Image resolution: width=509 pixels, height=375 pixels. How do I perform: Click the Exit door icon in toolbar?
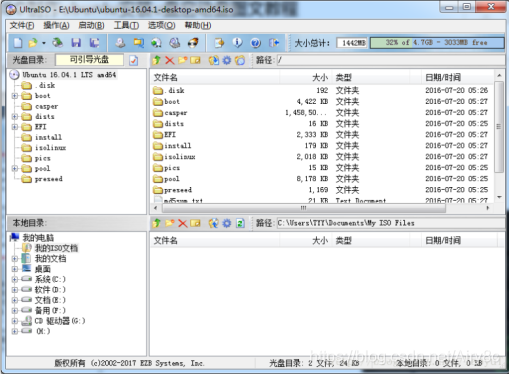tap(274, 43)
